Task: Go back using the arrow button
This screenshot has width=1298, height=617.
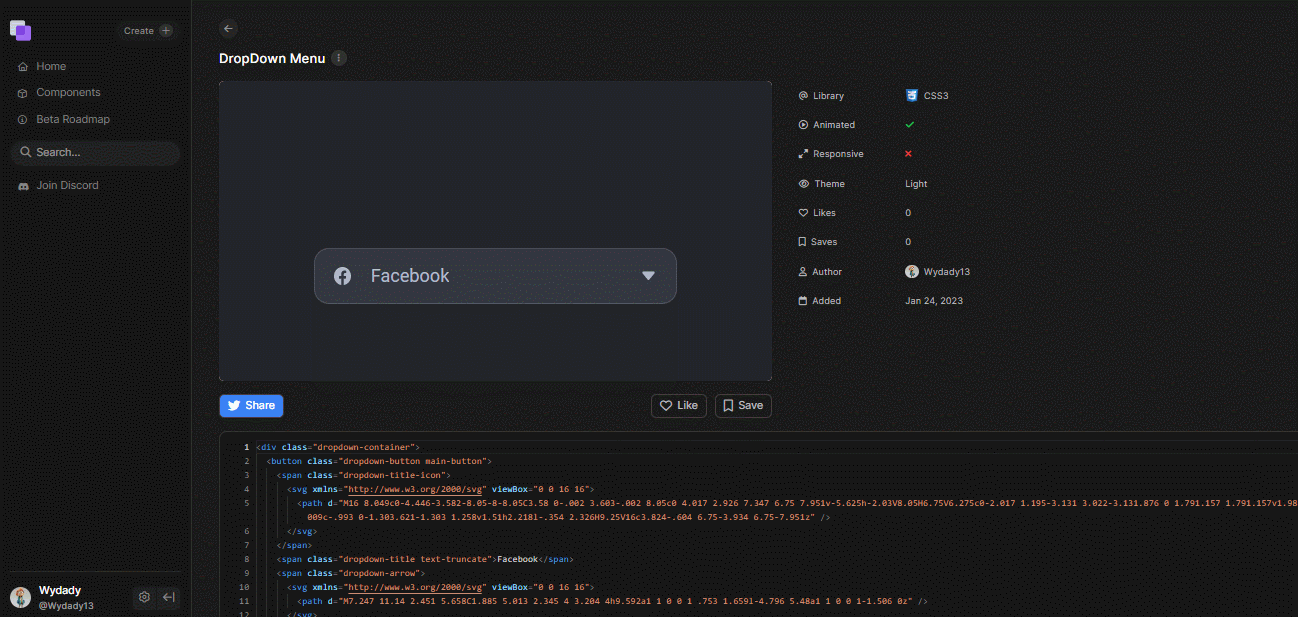Action: click(x=229, y=29)
